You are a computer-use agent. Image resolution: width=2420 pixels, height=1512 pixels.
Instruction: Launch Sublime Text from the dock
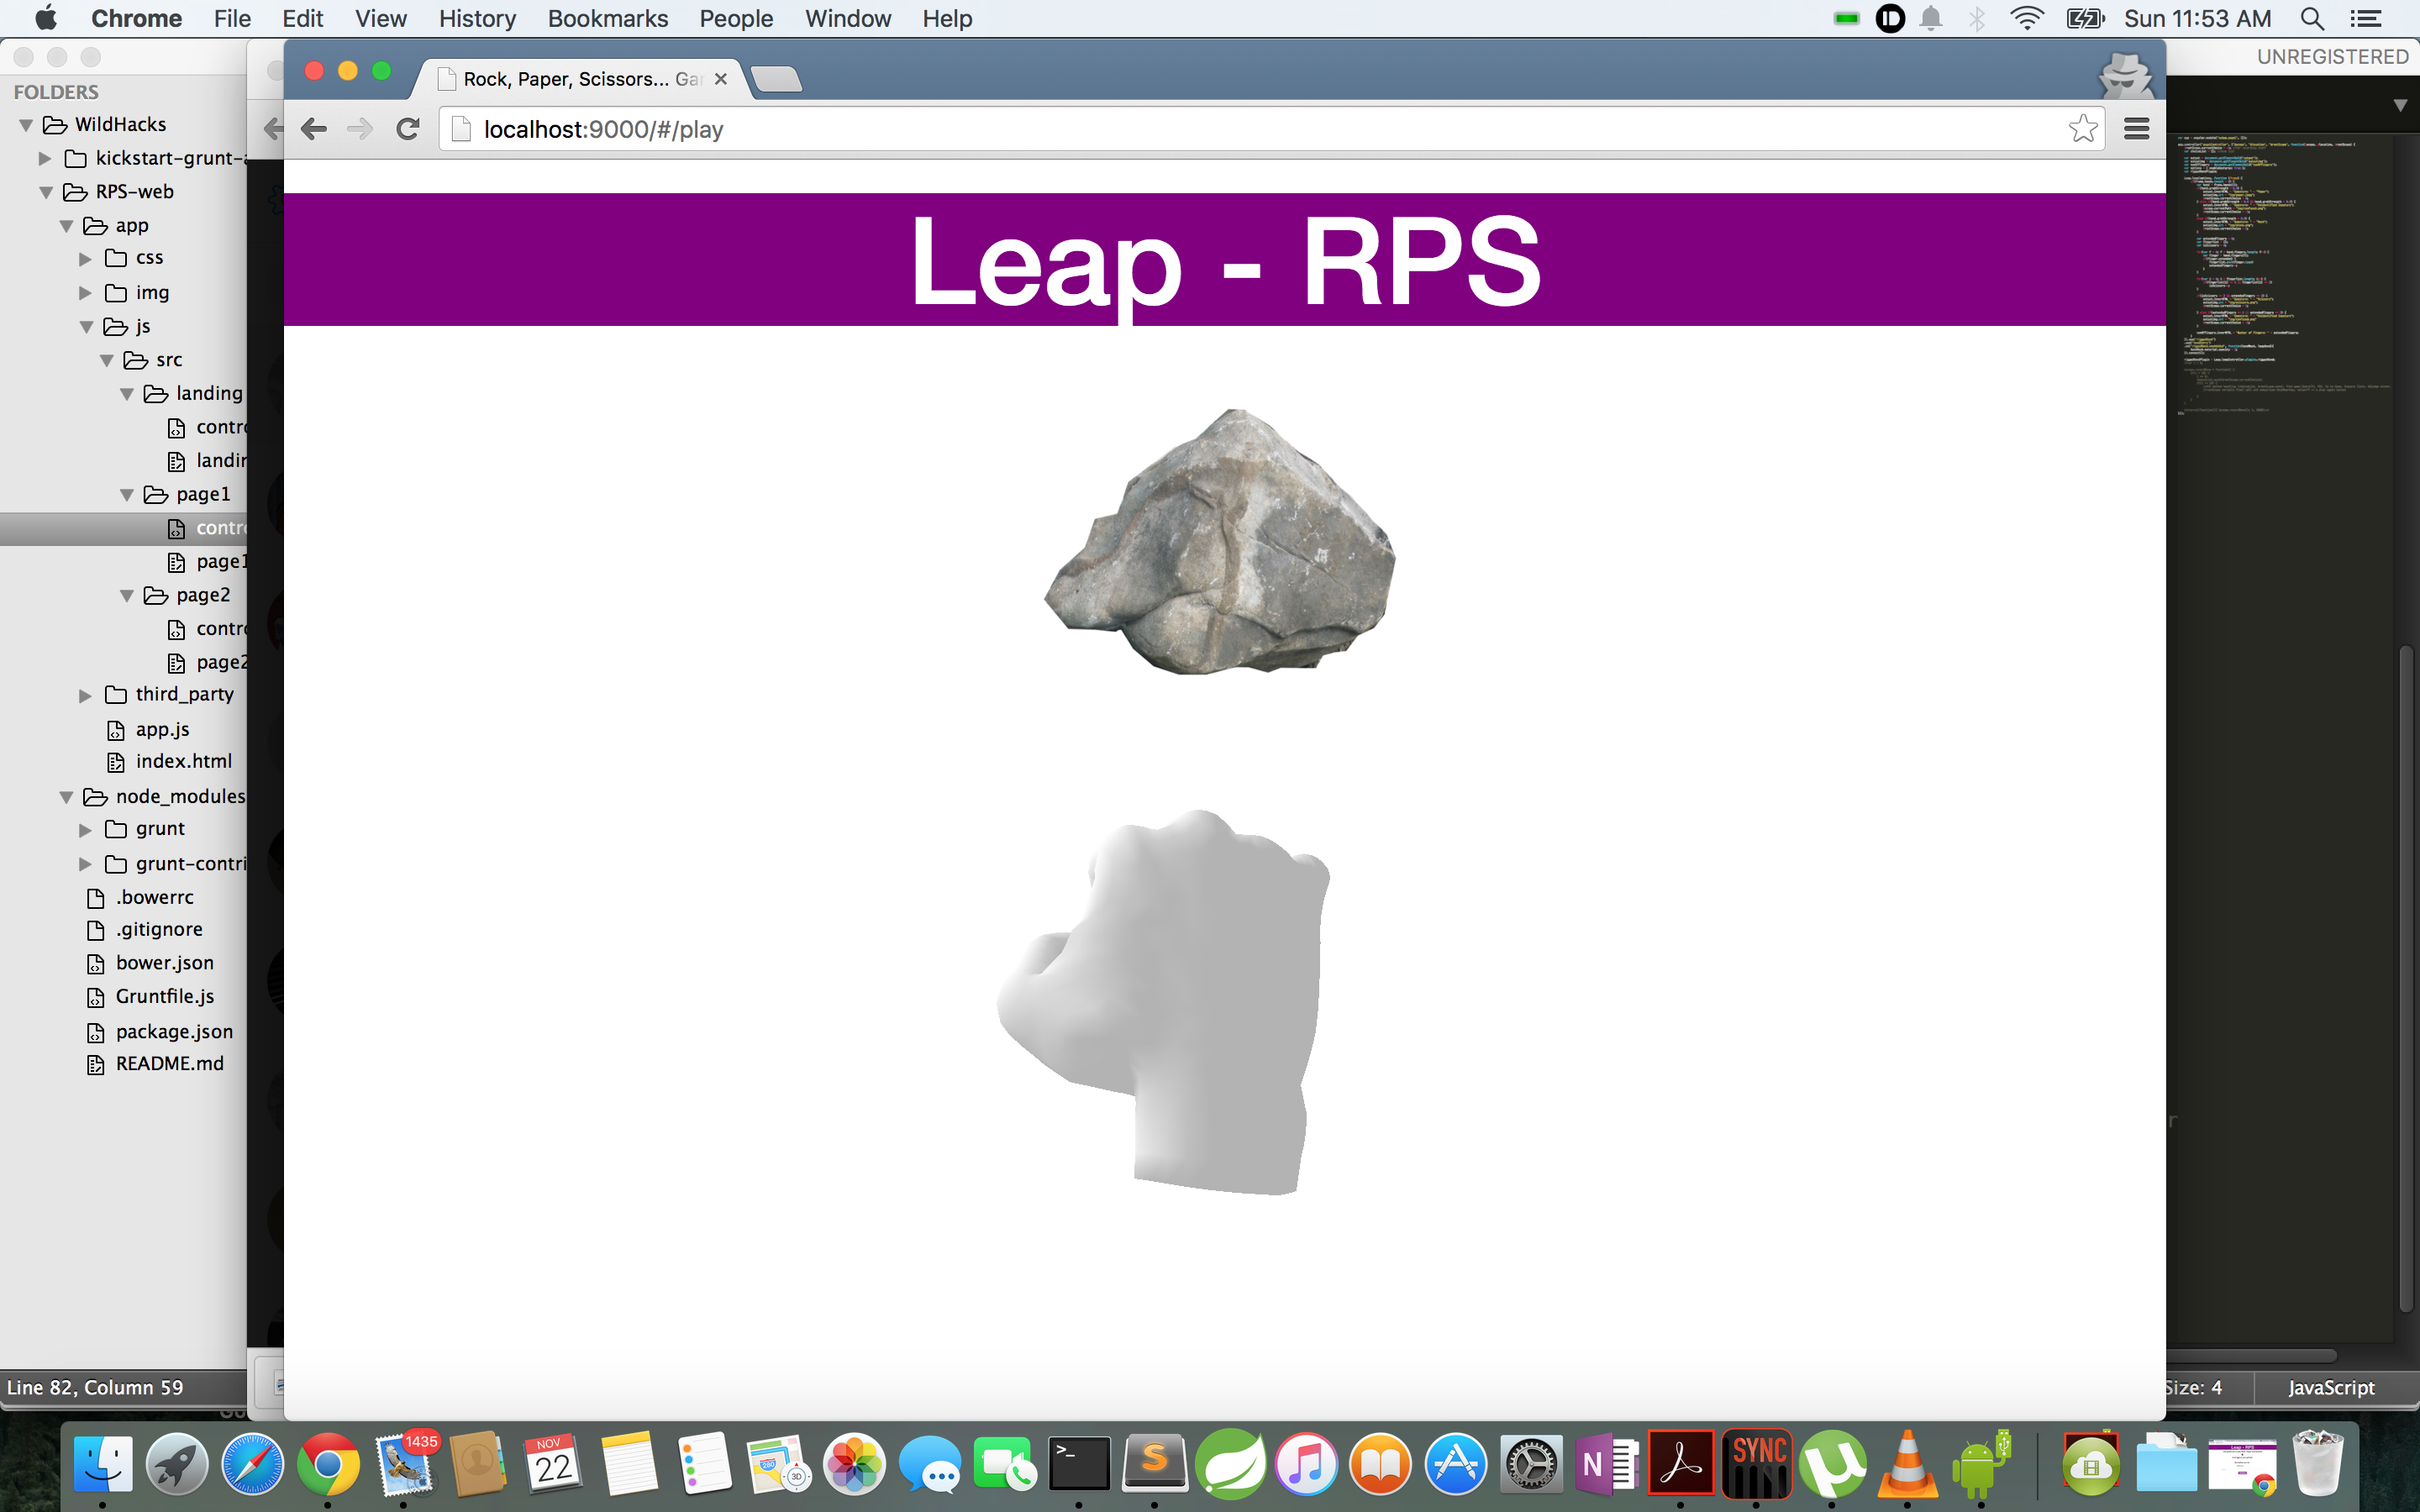1154,1465
